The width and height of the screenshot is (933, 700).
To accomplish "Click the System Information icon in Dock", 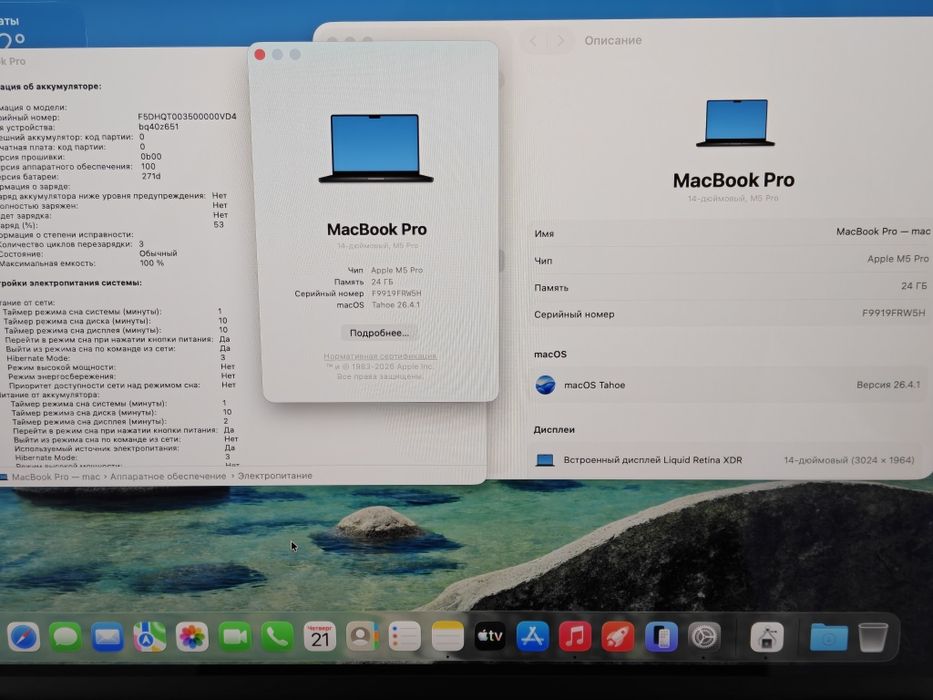I will [x=766, y=637].
